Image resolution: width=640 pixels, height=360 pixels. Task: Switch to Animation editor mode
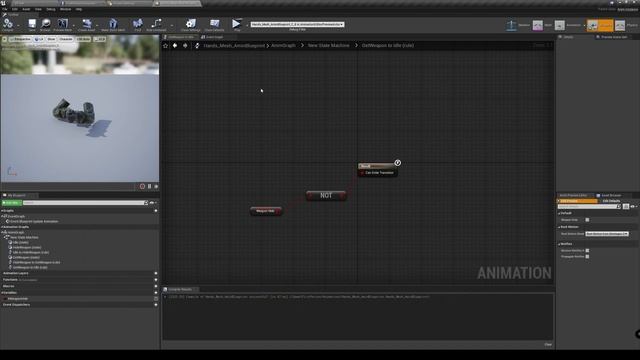pos(560,25)
